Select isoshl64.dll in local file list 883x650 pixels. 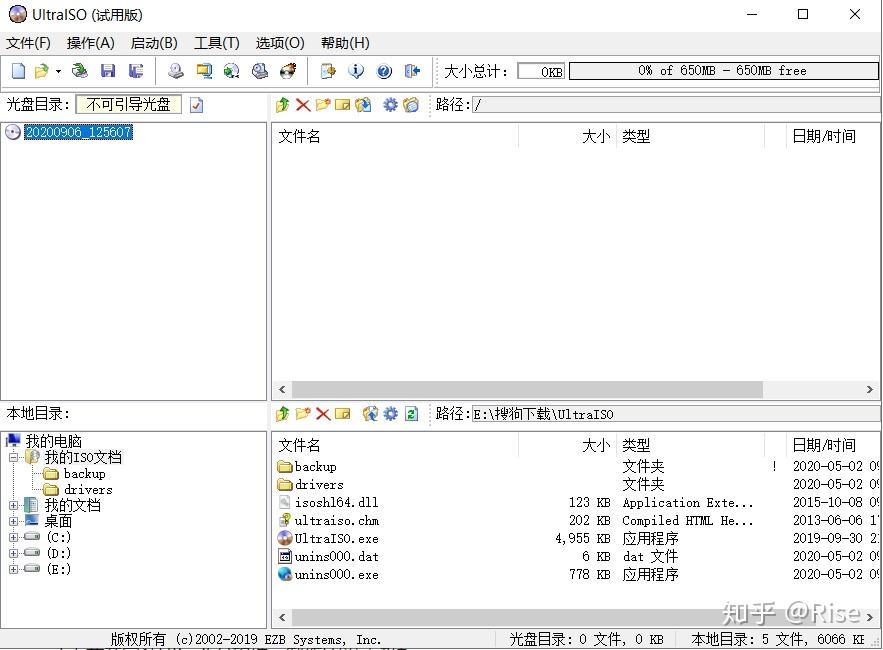tap(336, 502)
